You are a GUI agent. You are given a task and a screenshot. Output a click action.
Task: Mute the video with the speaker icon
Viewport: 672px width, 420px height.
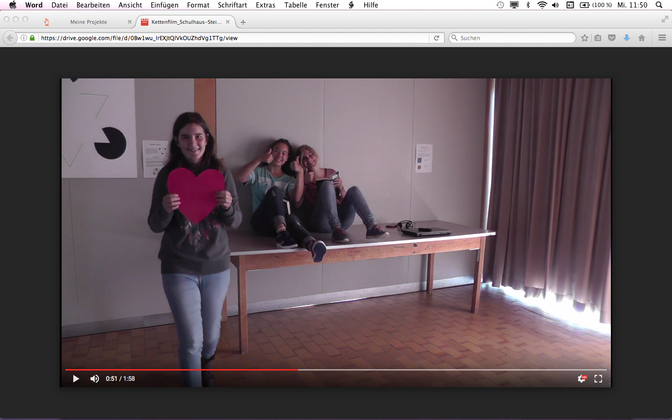(x=95, y=379)
